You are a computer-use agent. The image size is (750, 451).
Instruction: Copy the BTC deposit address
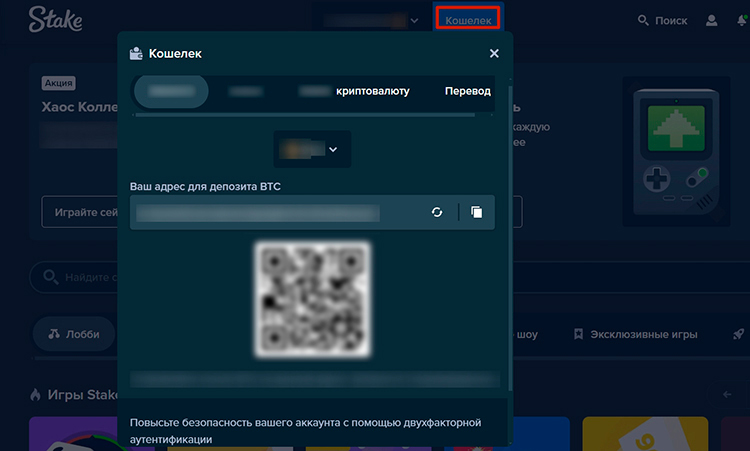tap(476, 212)
